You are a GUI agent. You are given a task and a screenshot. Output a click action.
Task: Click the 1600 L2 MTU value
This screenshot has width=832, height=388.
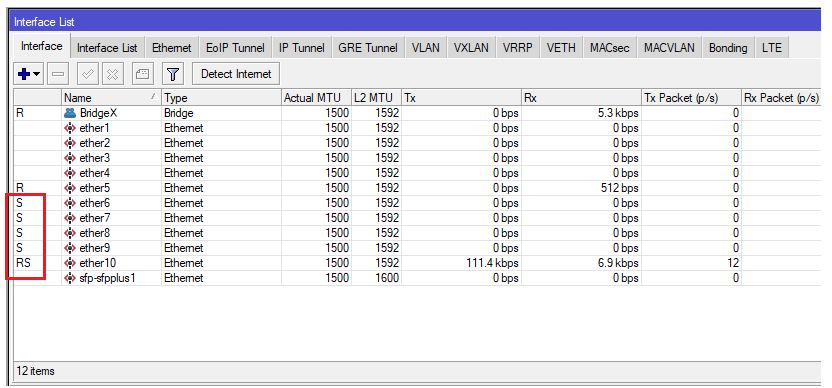coord(387,278)
